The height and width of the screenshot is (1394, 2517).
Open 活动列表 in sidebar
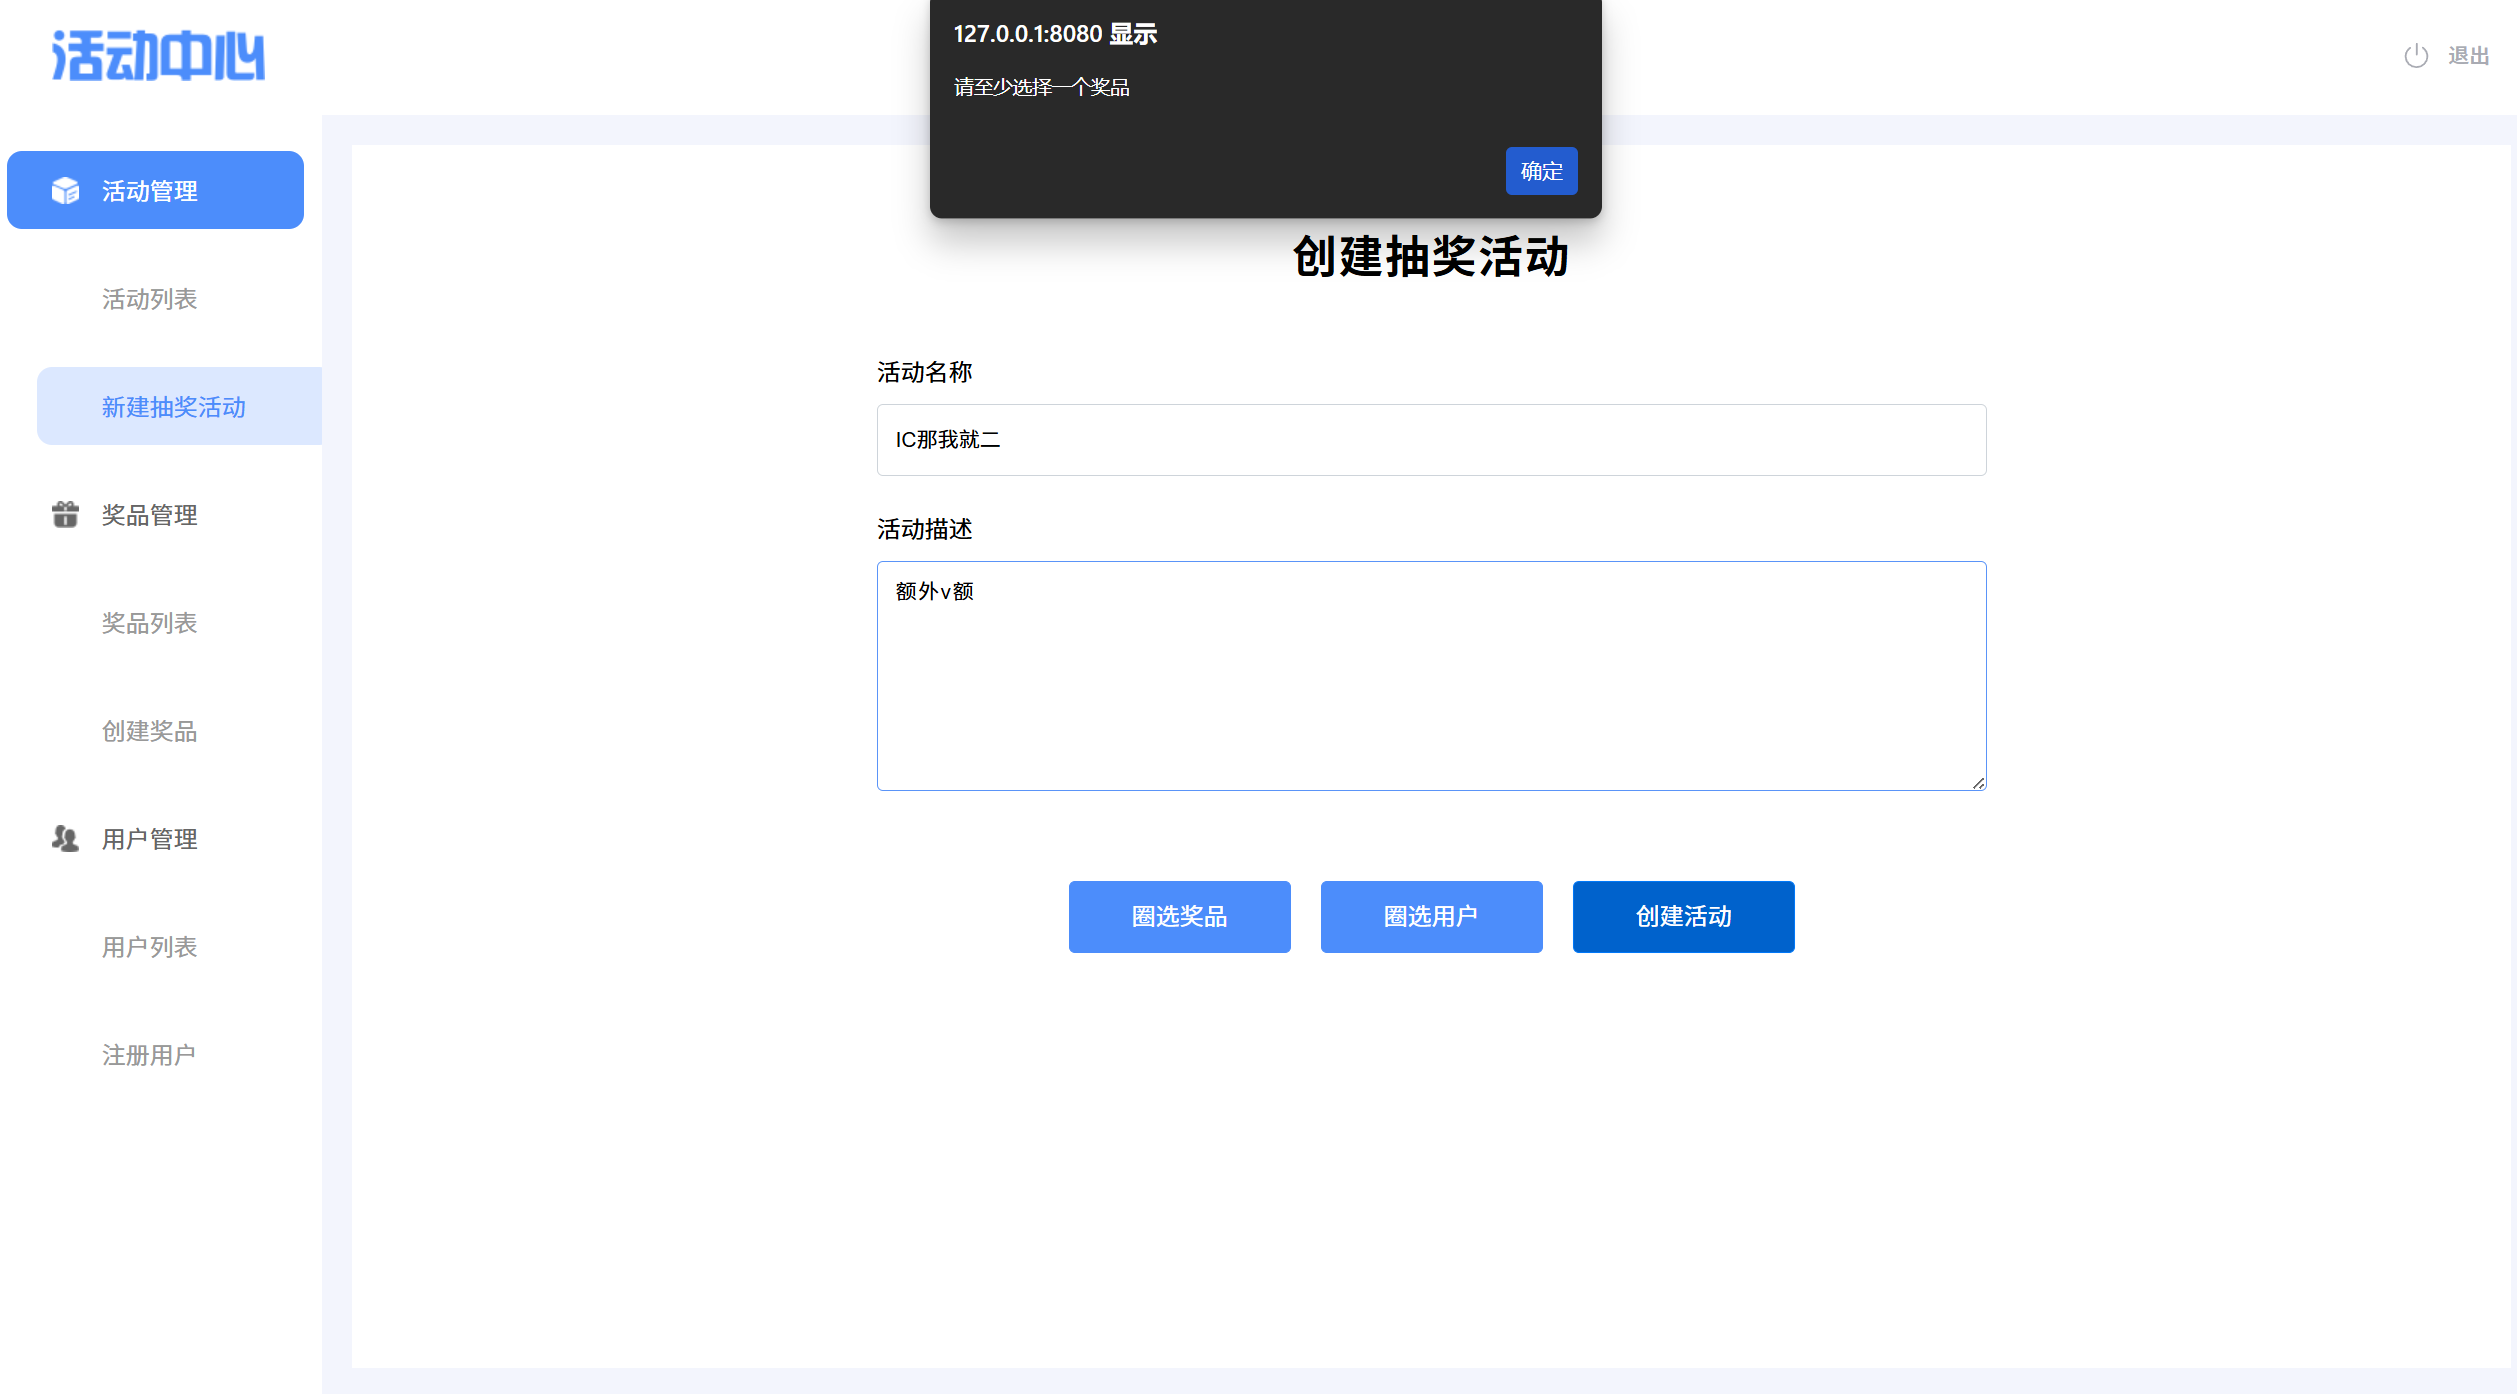coord(150,299)
